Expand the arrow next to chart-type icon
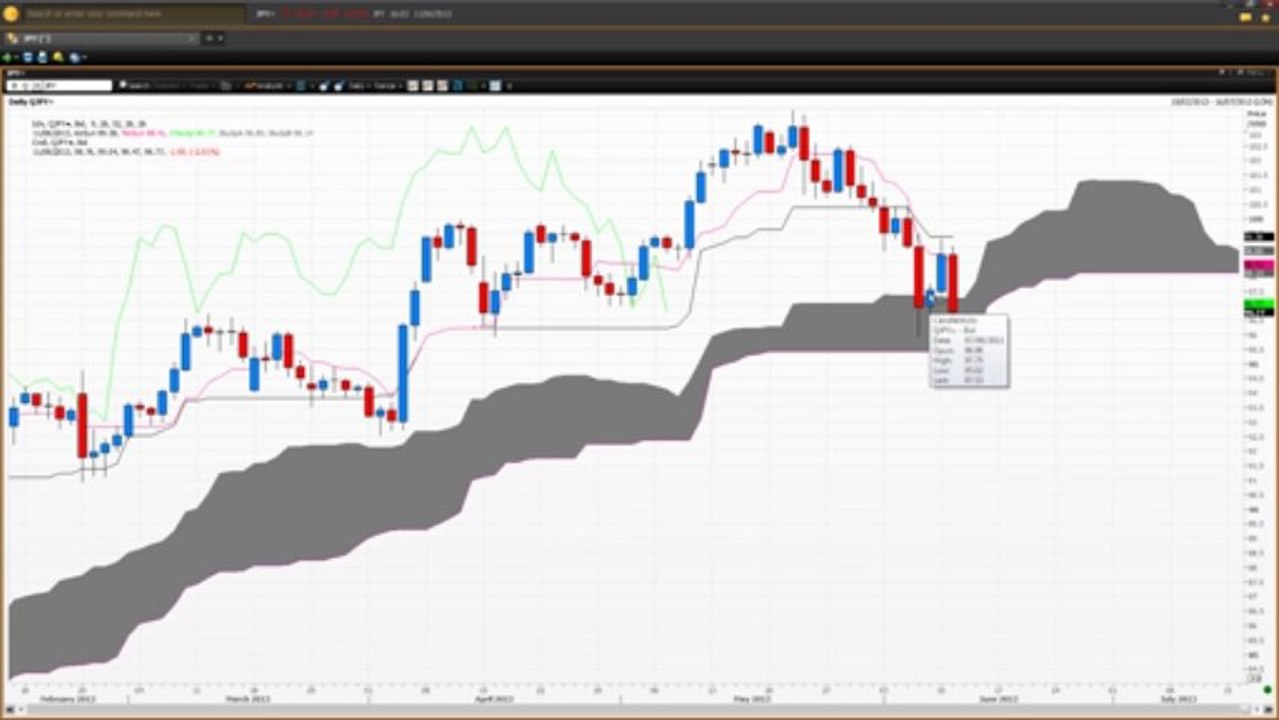The image size is (1279, 720). pos(311,86)
